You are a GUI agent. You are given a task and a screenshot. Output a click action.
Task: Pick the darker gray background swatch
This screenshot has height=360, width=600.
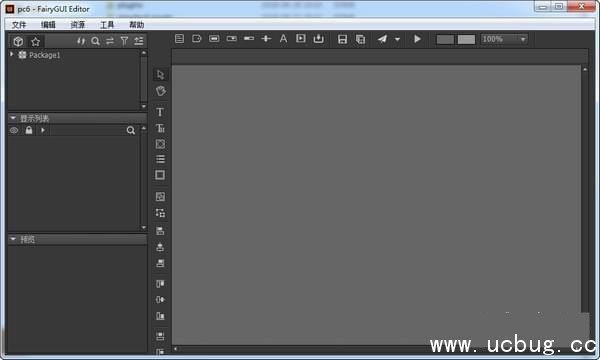tap(445, 39)
